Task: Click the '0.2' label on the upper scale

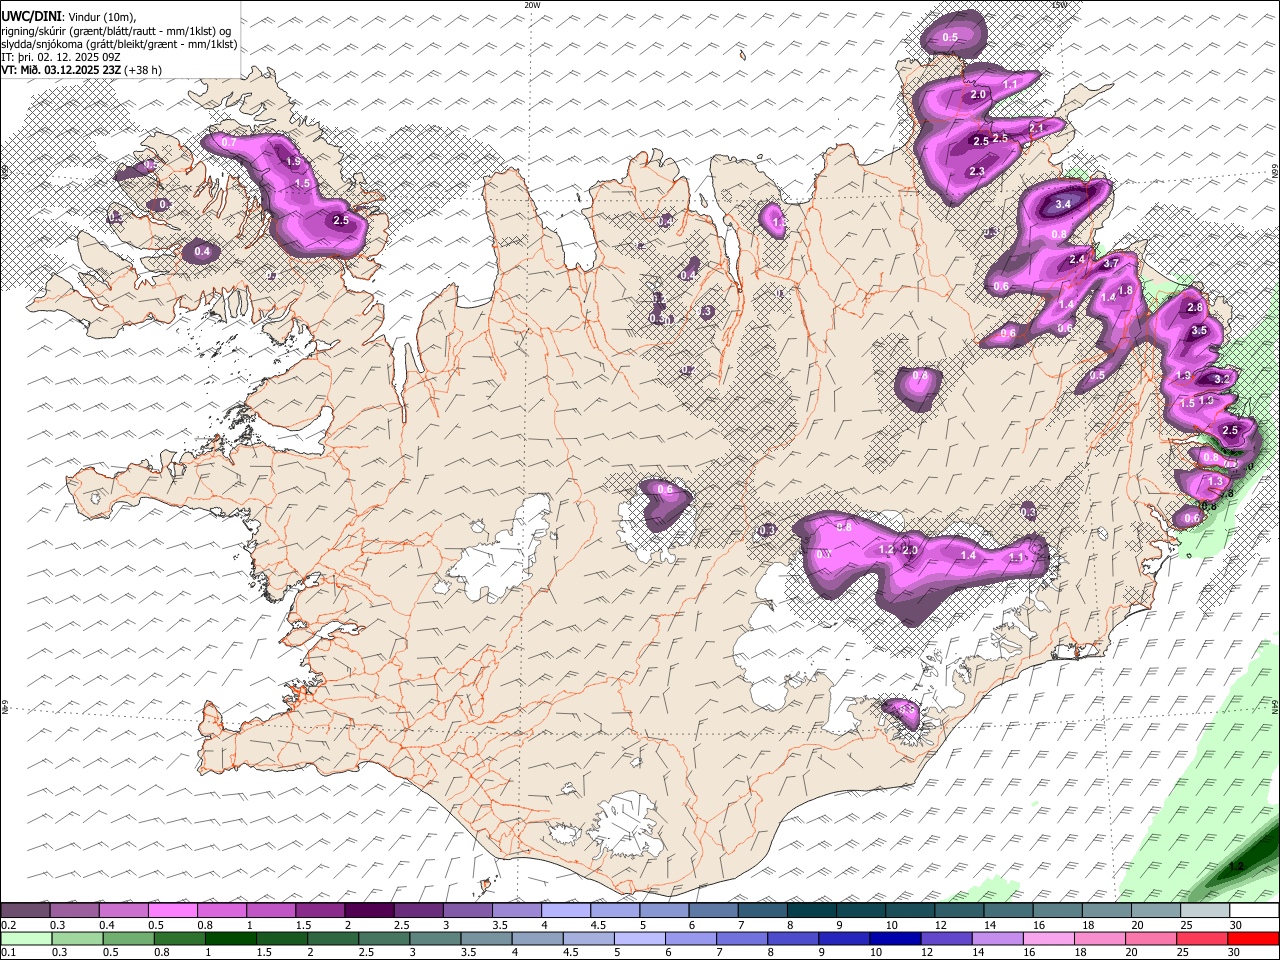Action: pos(8,925)
